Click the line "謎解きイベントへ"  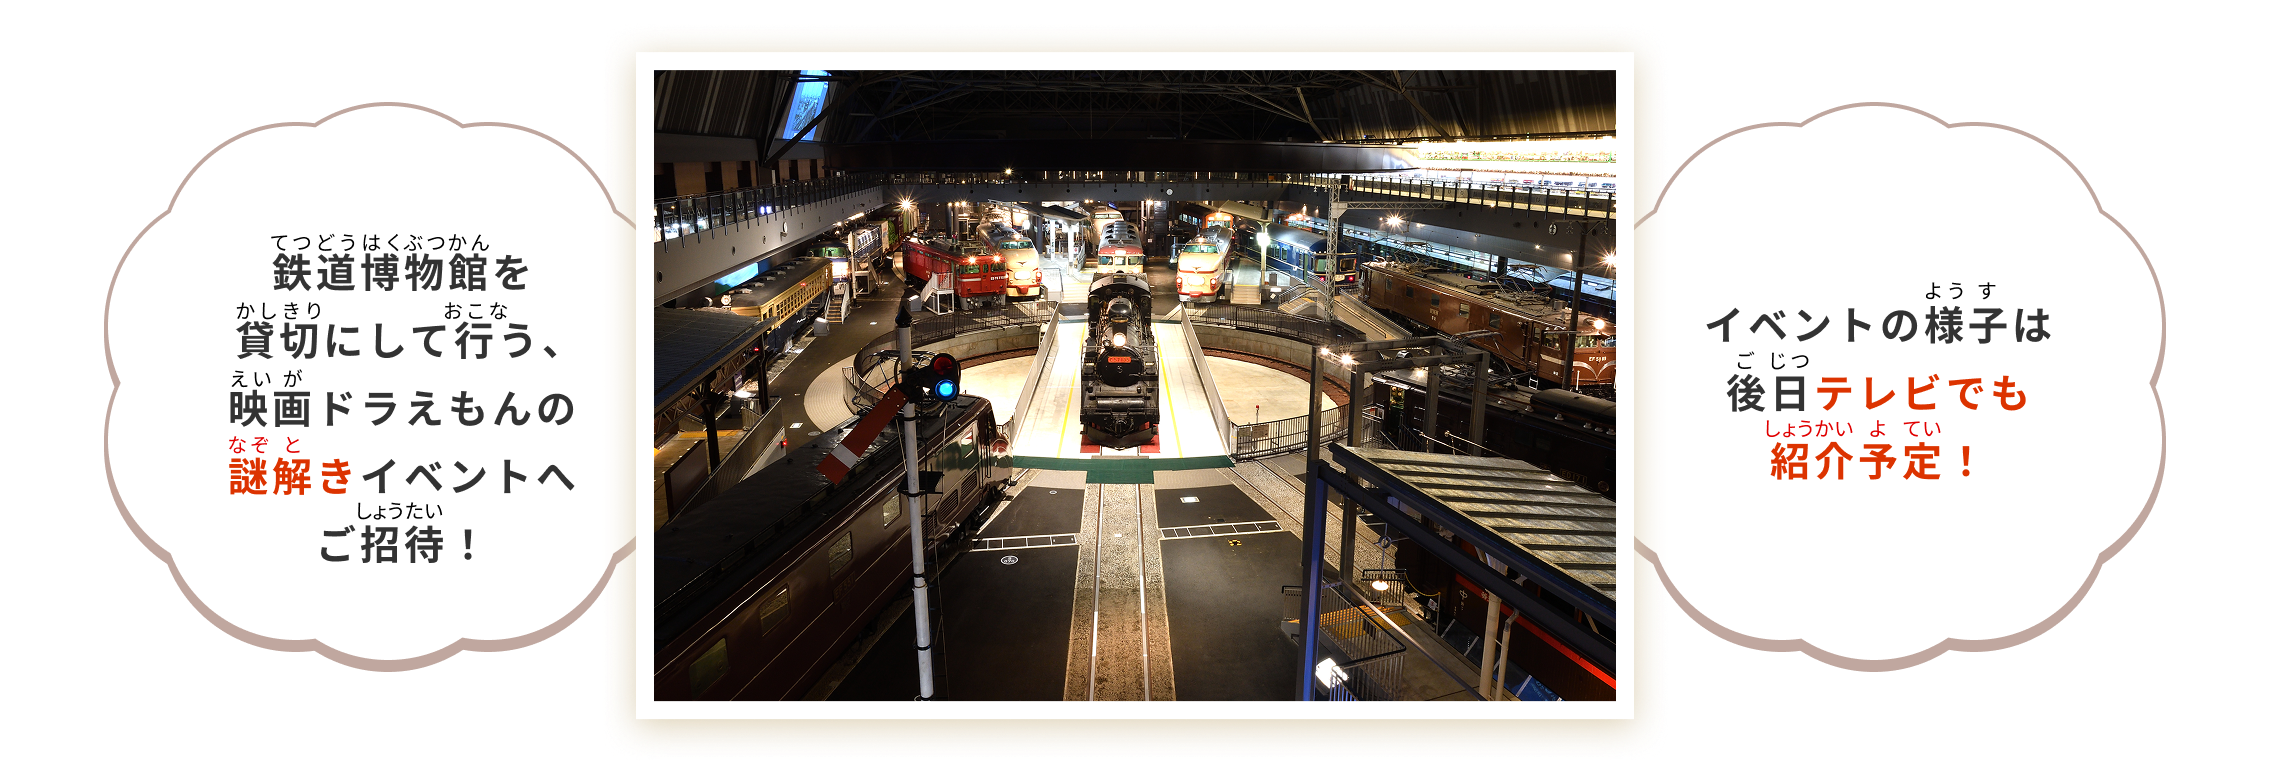click(402, 477)
